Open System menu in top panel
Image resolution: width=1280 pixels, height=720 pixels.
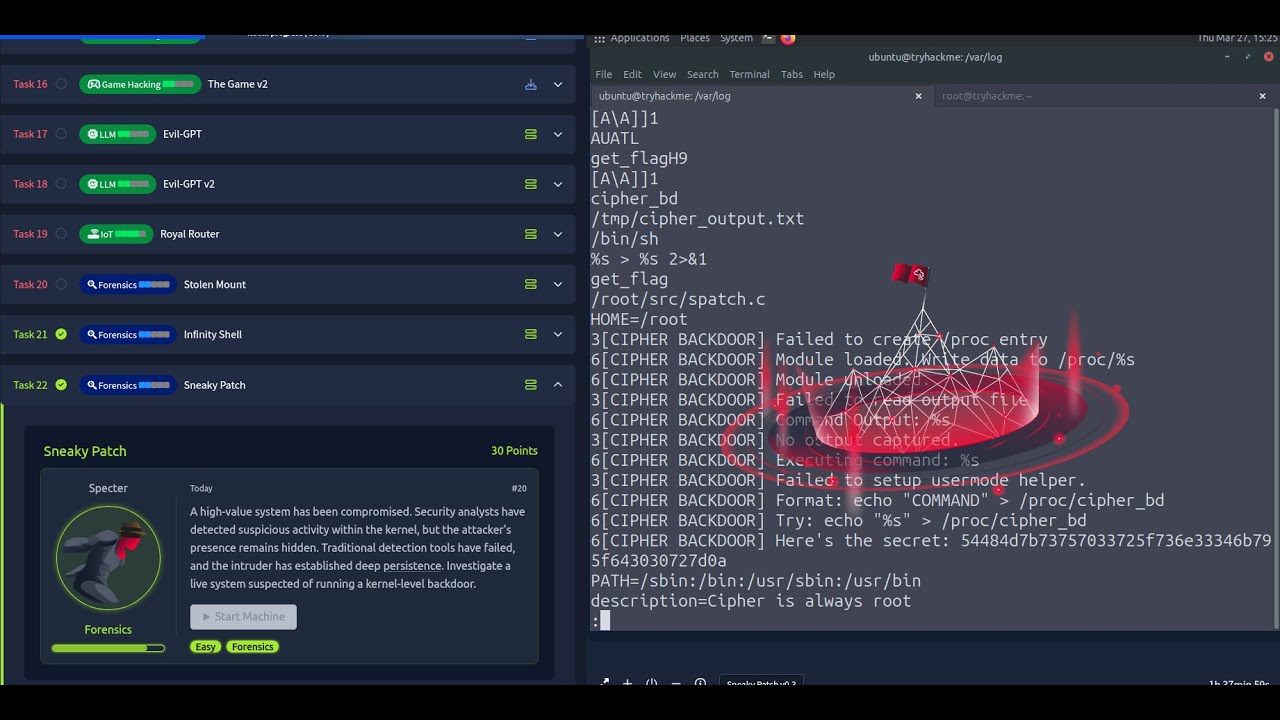tap(737, 38)
